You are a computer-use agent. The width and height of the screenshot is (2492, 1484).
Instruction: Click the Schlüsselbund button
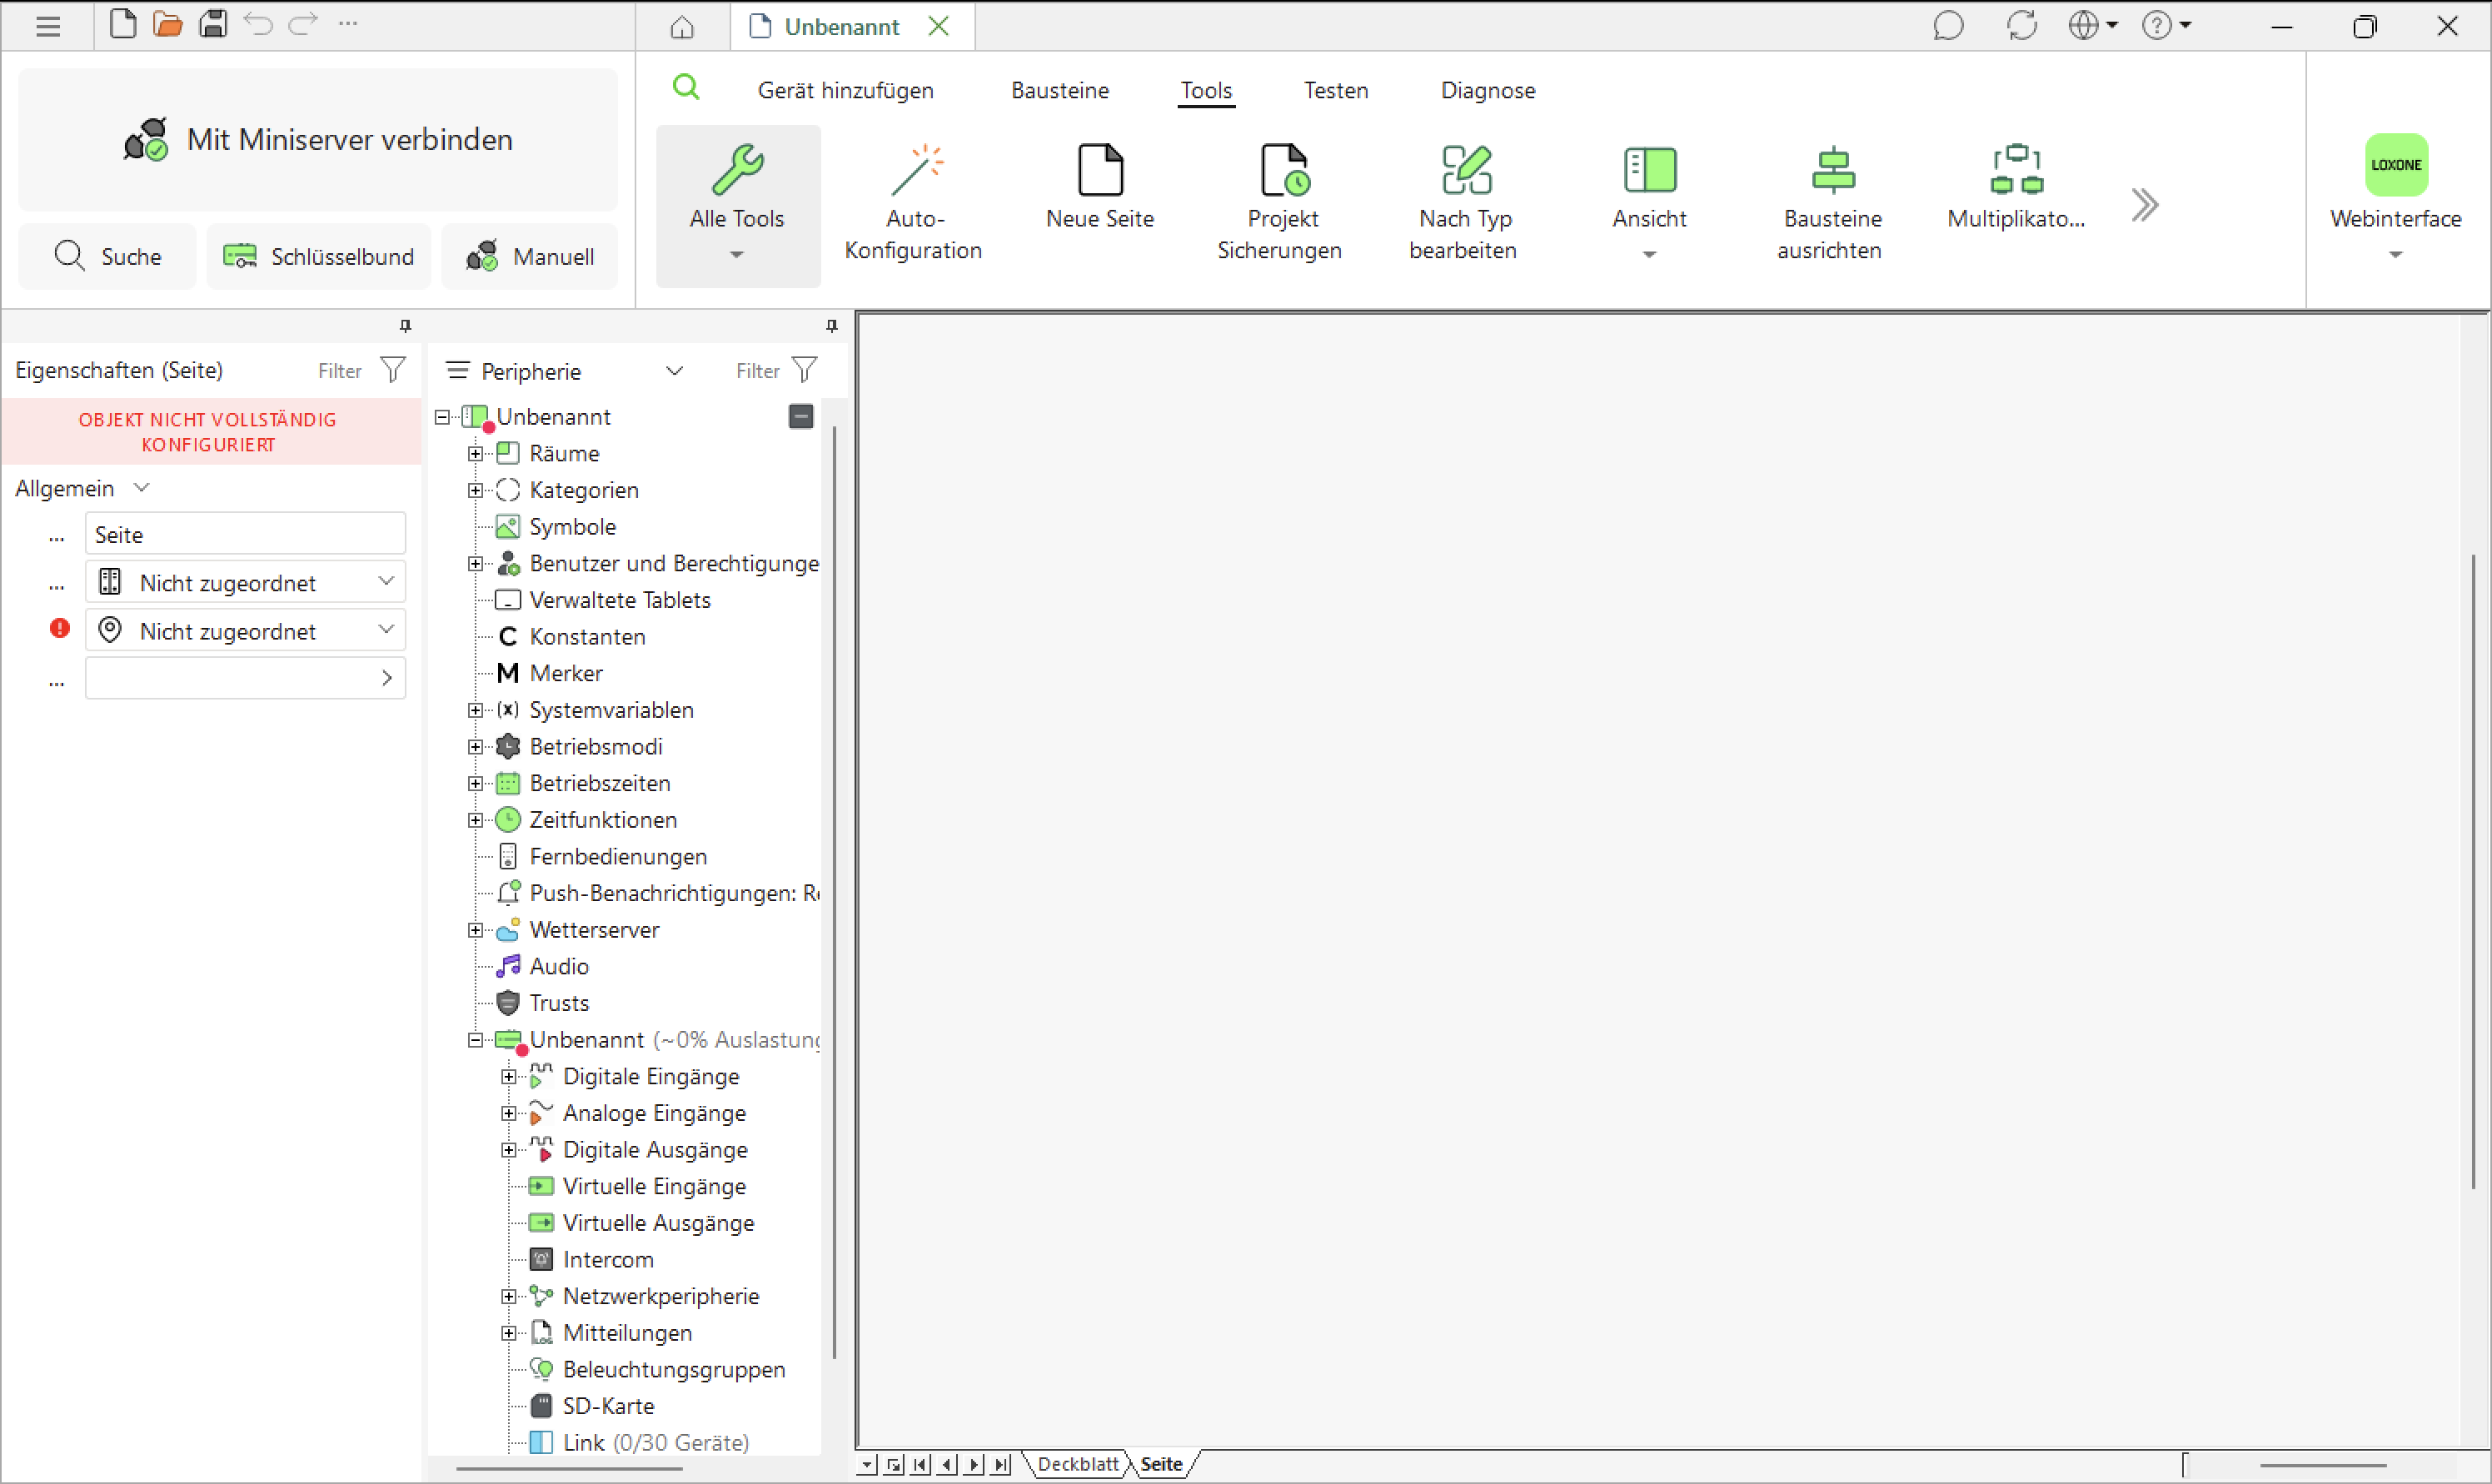318,256
